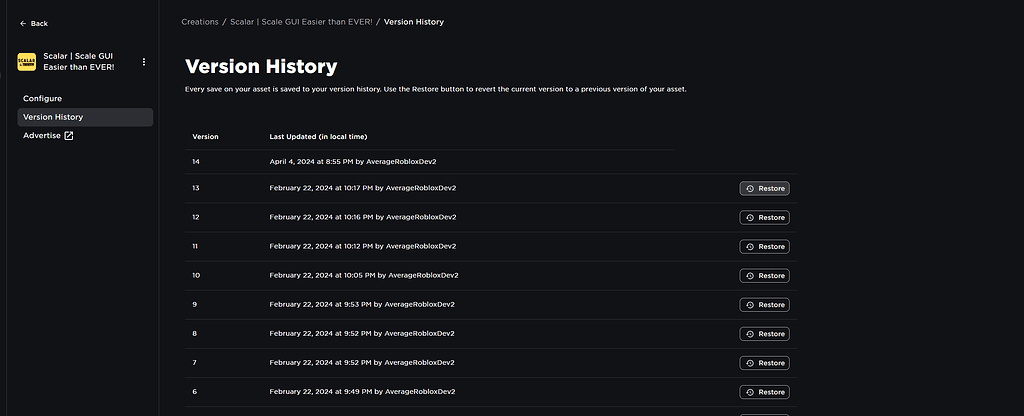The width and height of the screenshot is (1024, 416).
Task: Click the restore clock icon for version 11
Action: [x=750, y=247]
